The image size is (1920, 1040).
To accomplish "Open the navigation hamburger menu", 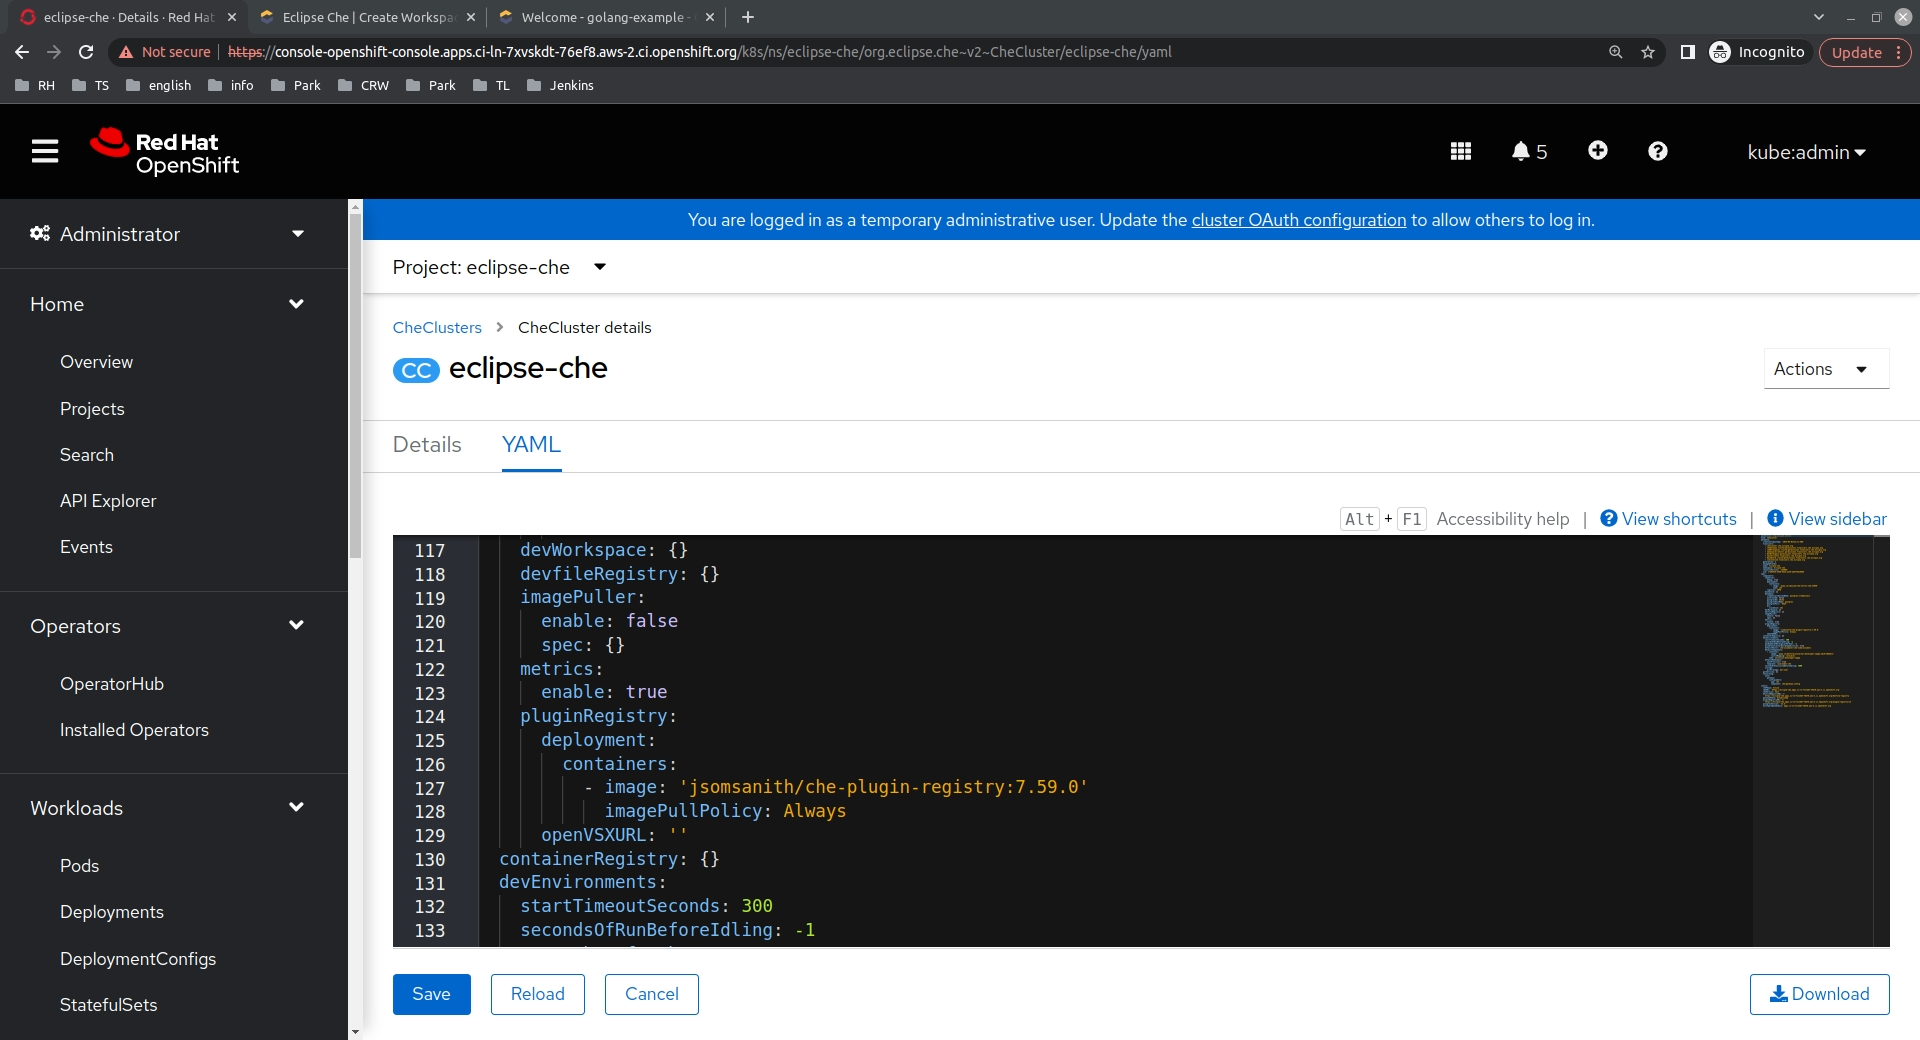I will coord(45,151).
